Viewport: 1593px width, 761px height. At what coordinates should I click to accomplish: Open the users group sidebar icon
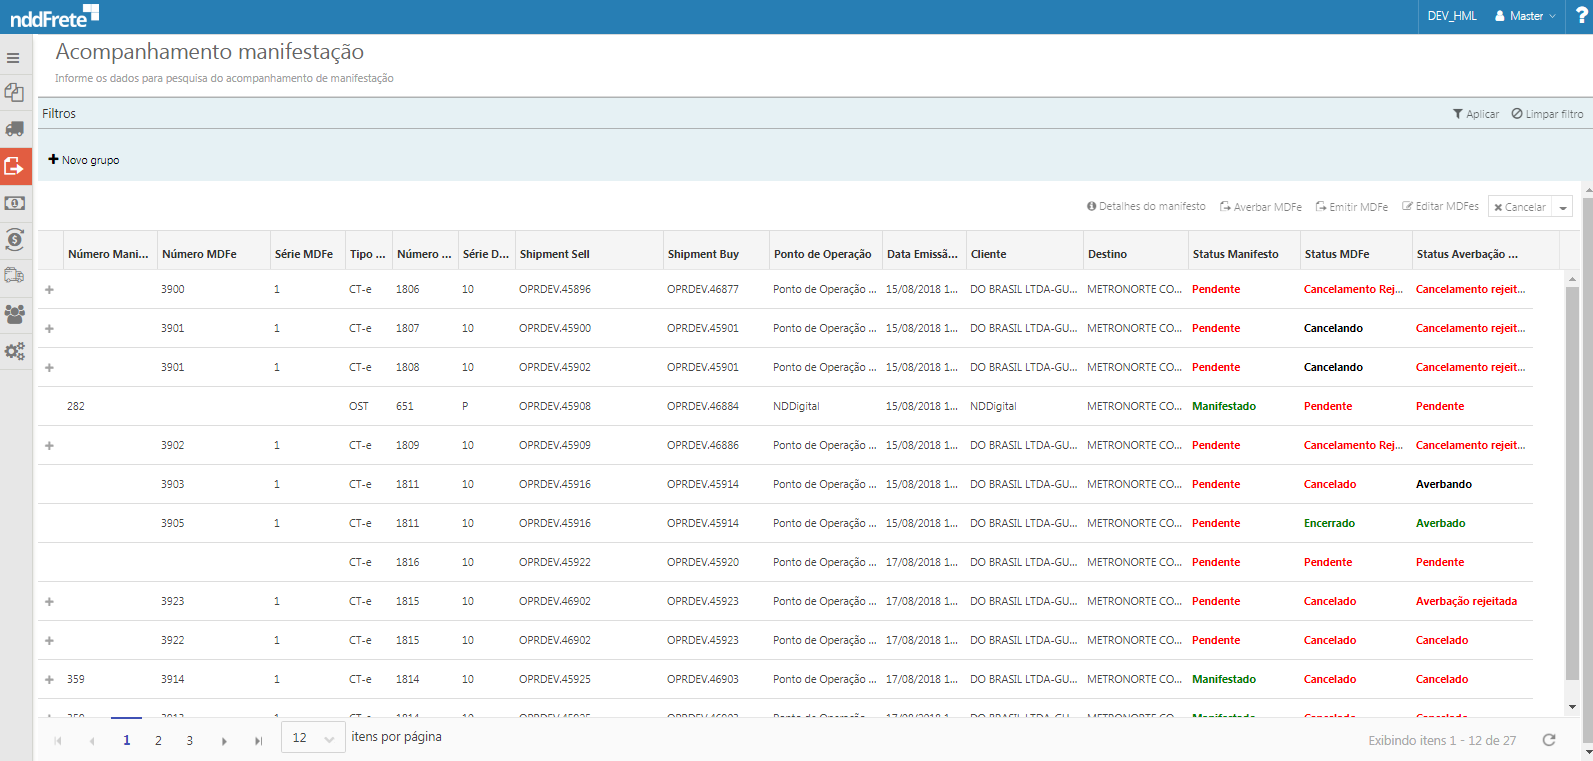[14, 314]
